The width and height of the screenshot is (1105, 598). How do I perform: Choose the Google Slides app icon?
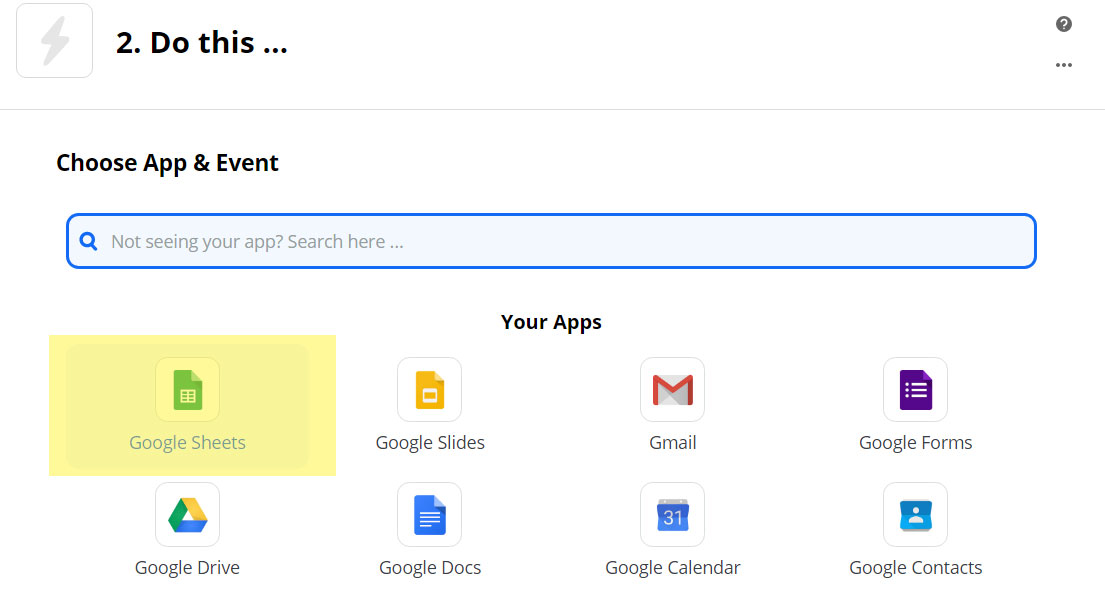429,390
